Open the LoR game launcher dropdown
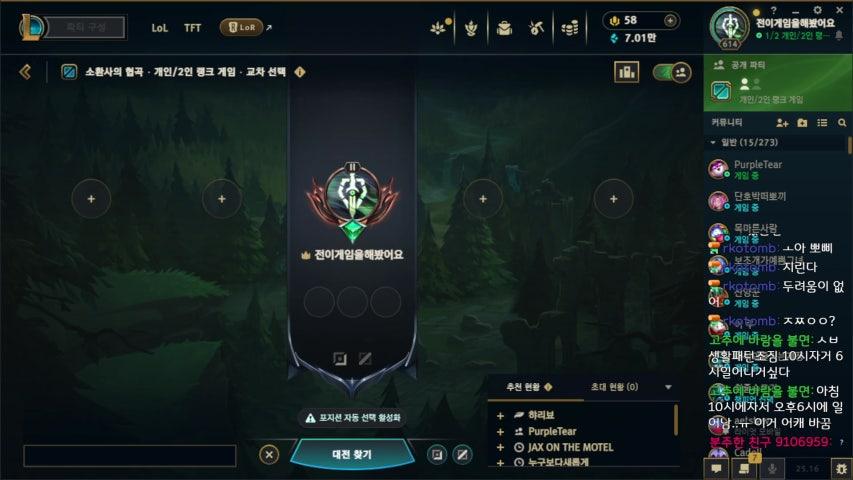The height and width of the screenshot is (480, 853). pos(242,27)
